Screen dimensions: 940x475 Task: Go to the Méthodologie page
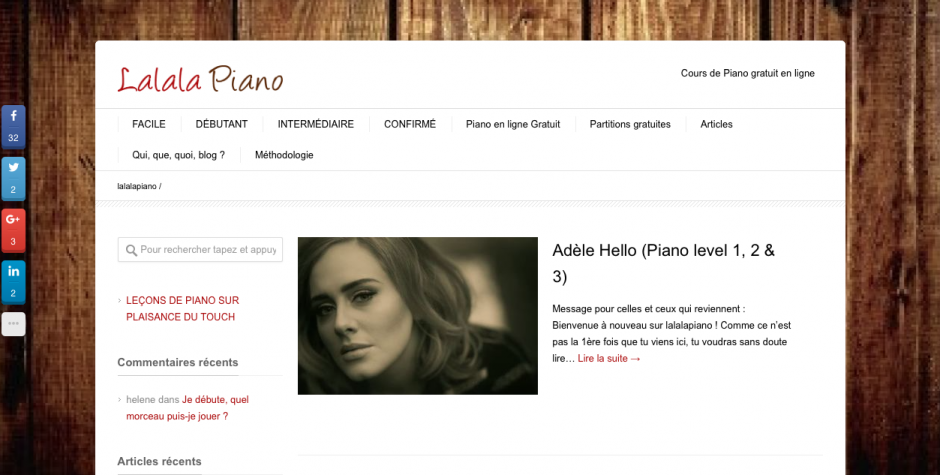click(x=284, y=155)
